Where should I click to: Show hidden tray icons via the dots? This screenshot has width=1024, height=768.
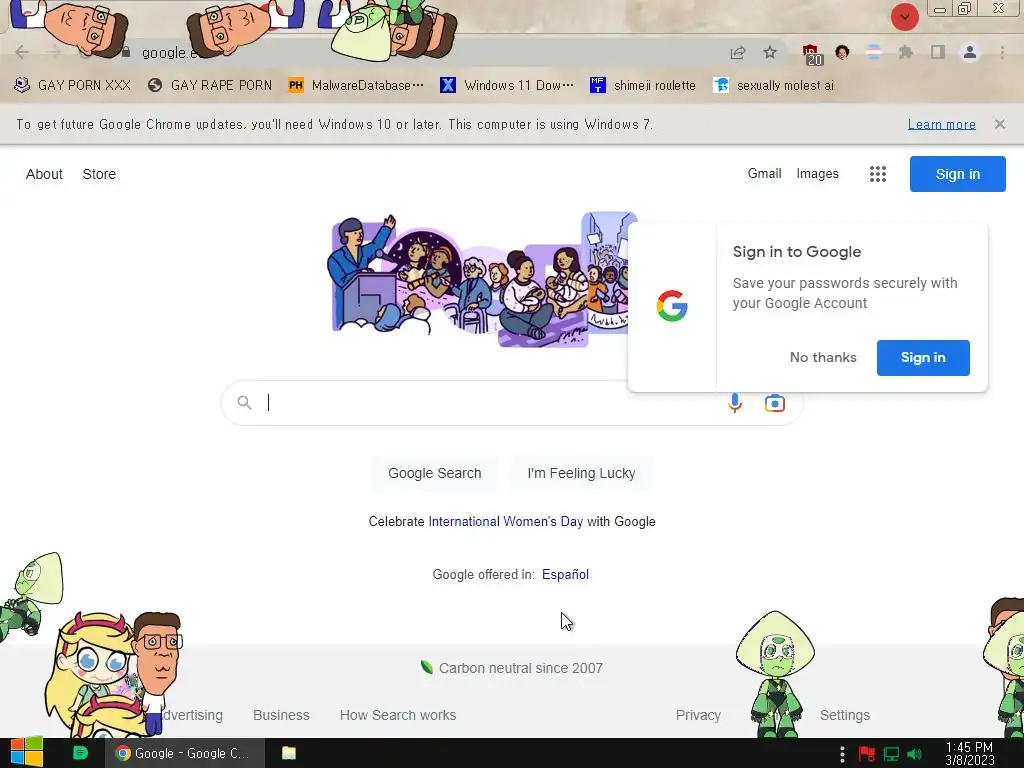coord(842,754)
